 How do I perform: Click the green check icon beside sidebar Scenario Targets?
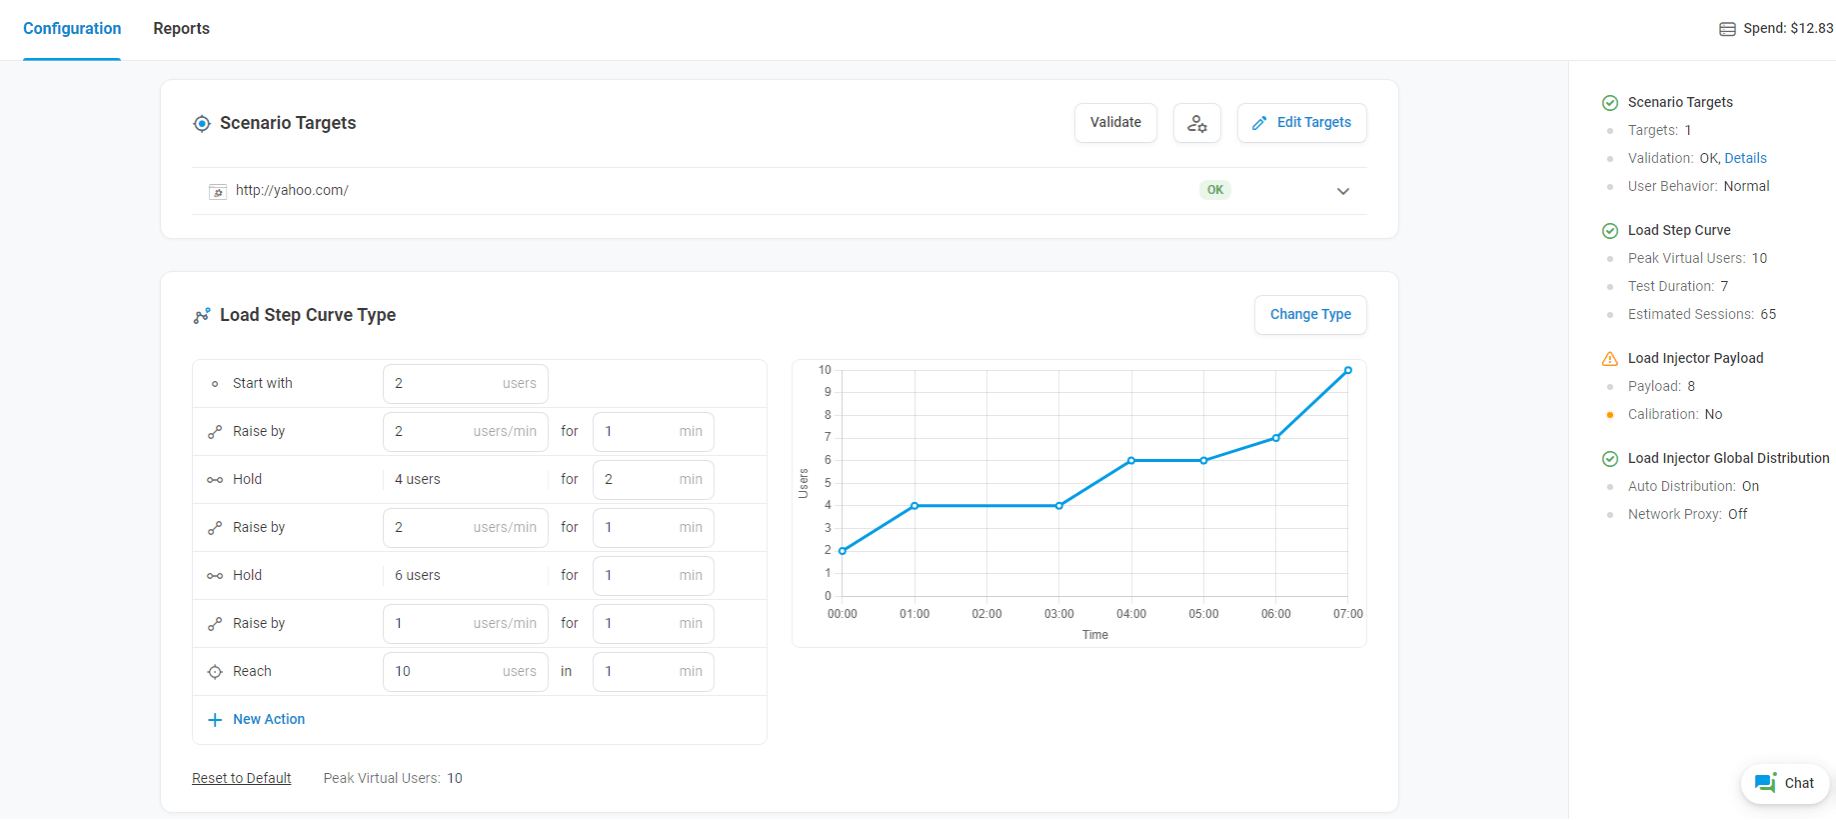click(x=1610, y=103)
